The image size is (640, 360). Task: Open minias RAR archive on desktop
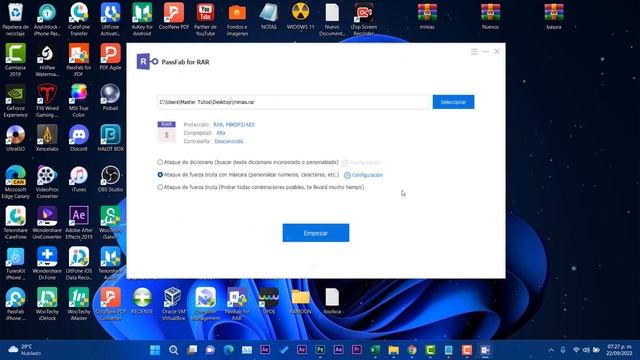tap(427, 16)
